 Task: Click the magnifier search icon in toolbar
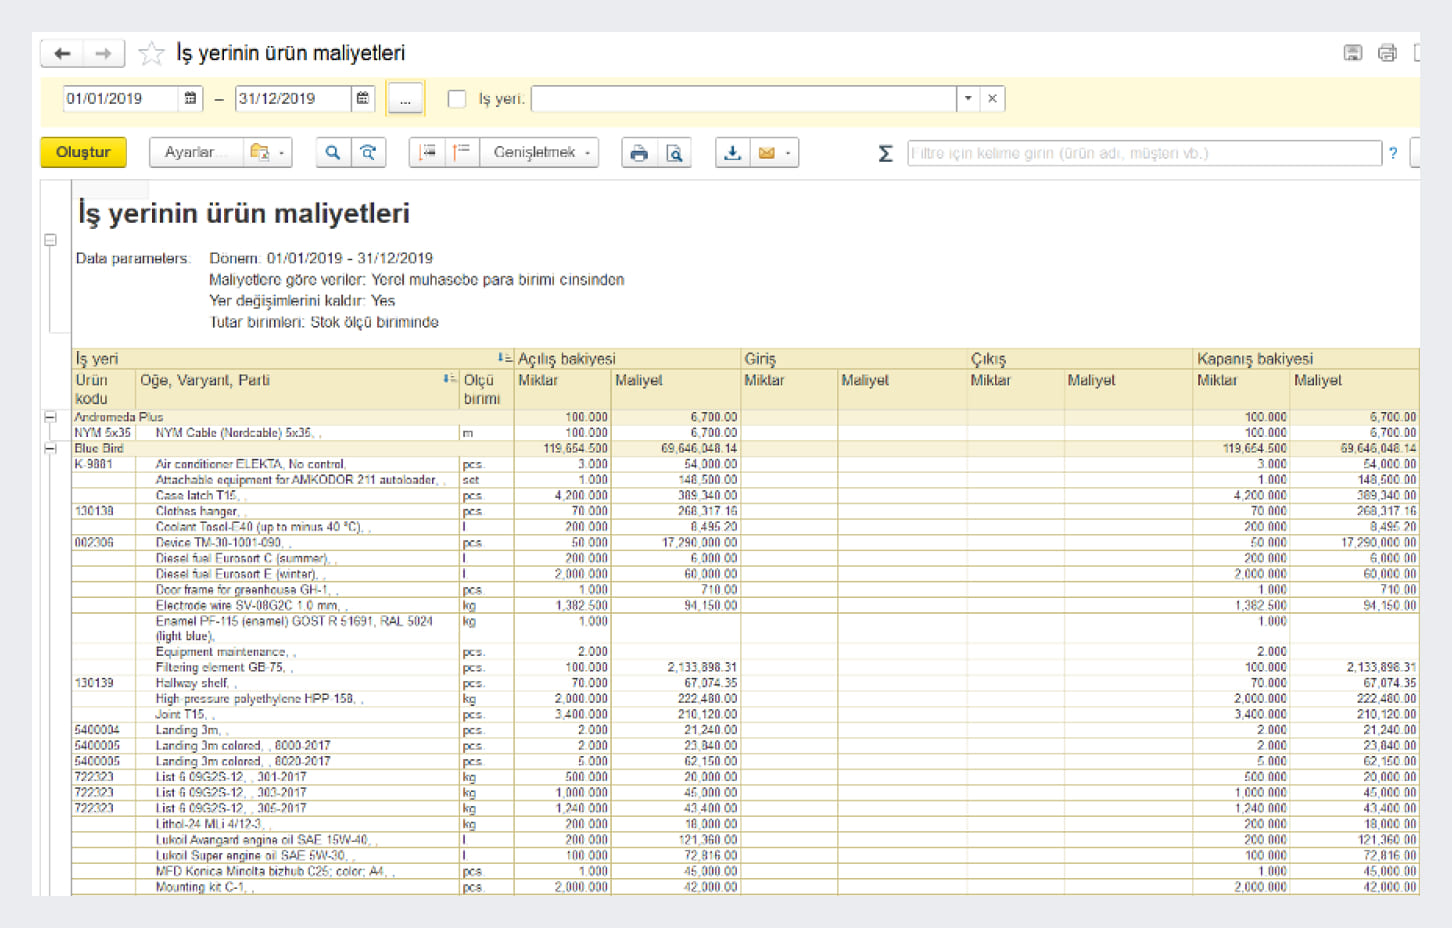333,152
